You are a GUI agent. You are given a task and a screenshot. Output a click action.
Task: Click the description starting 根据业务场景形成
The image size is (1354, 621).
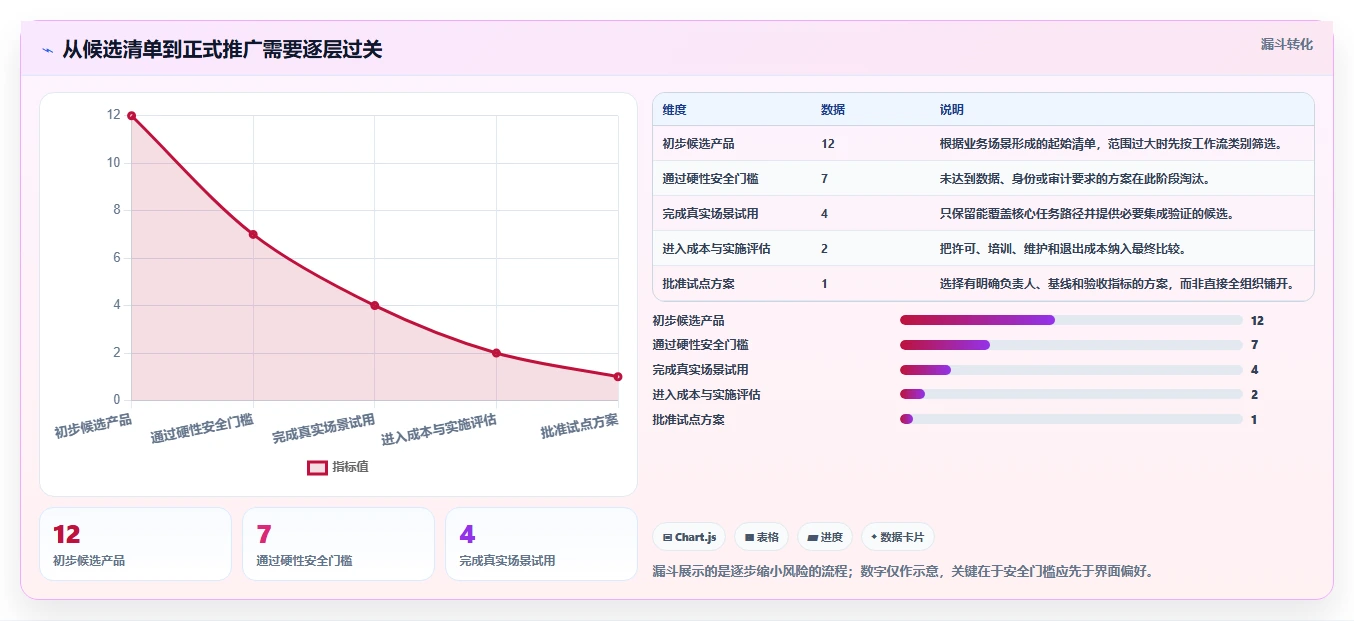click(x=1111, y=144)
